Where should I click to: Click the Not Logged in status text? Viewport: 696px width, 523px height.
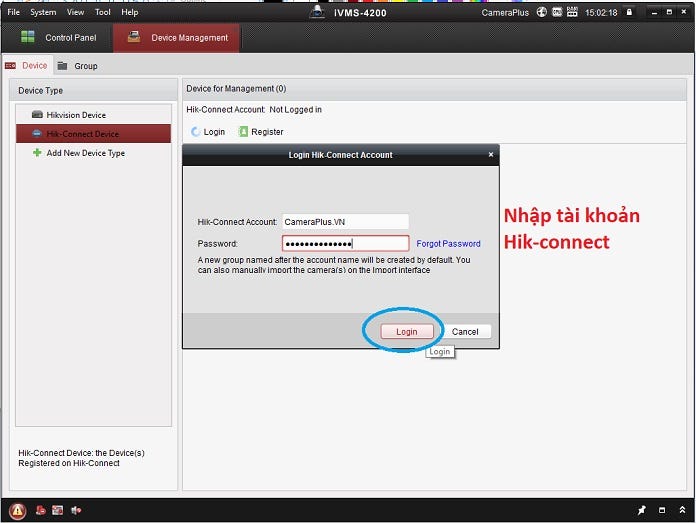pyautogui.click(x=296, y=110)
